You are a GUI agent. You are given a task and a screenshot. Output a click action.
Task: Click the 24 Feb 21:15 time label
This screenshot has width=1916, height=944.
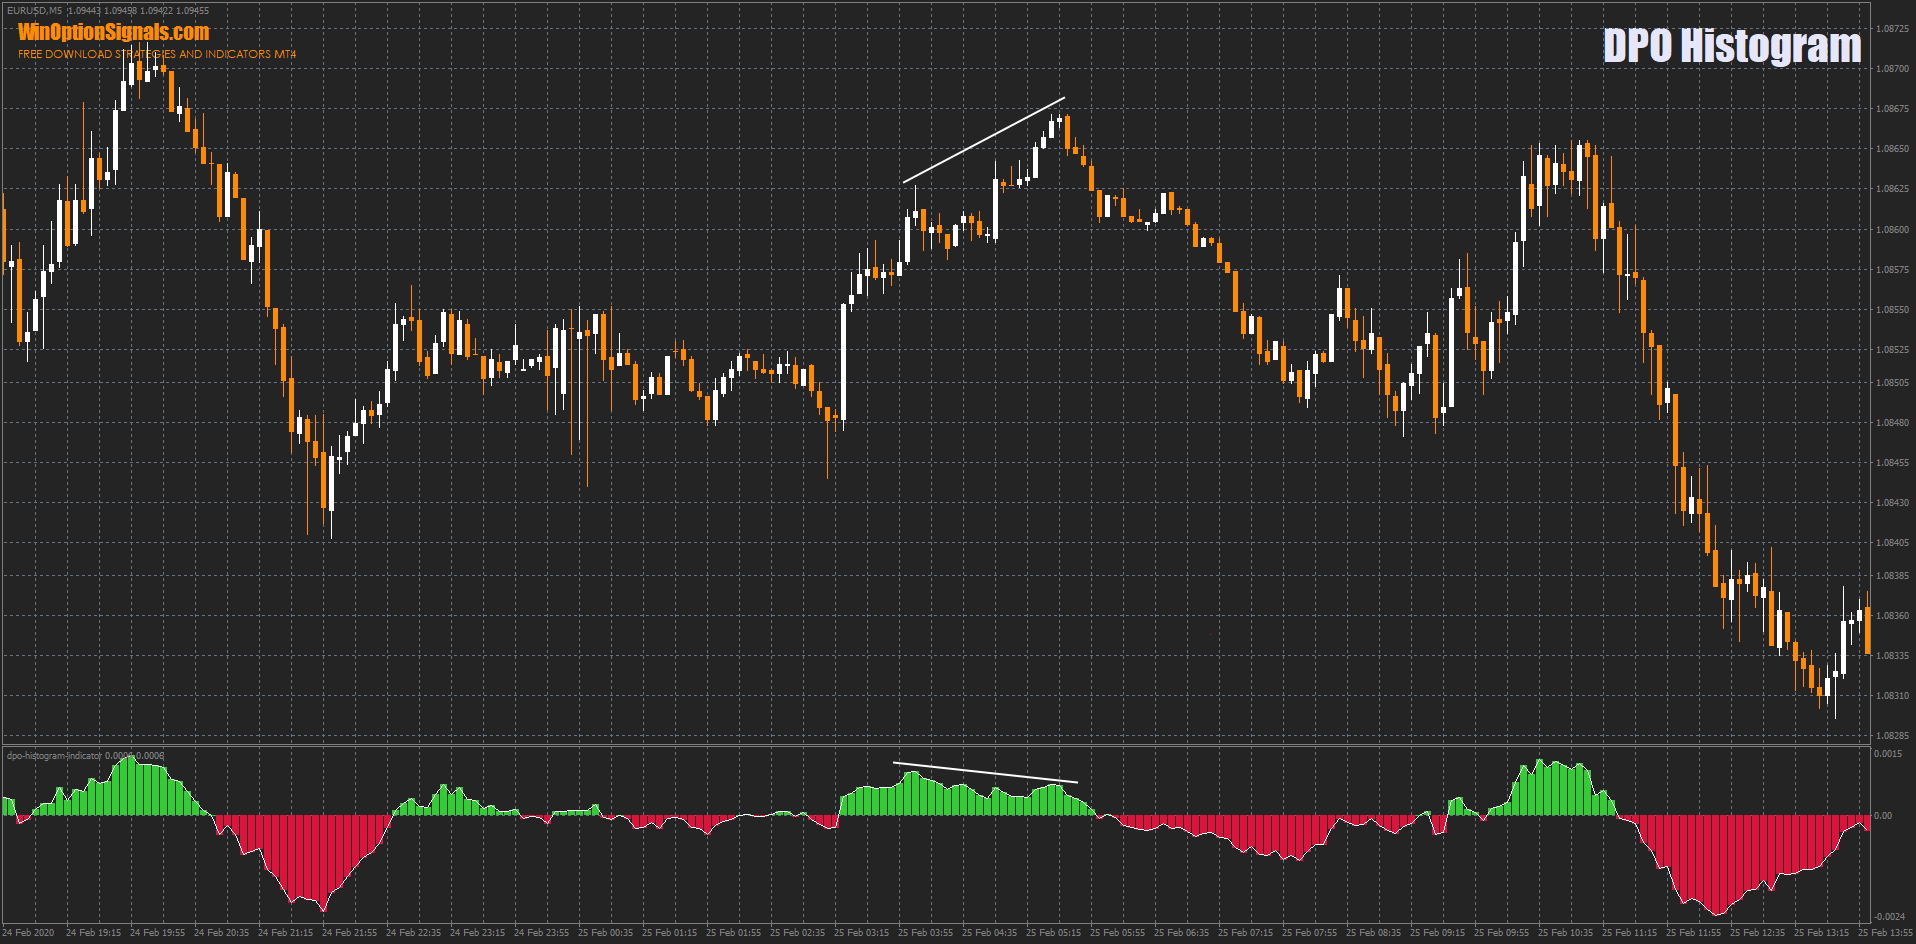coord(285,933)
